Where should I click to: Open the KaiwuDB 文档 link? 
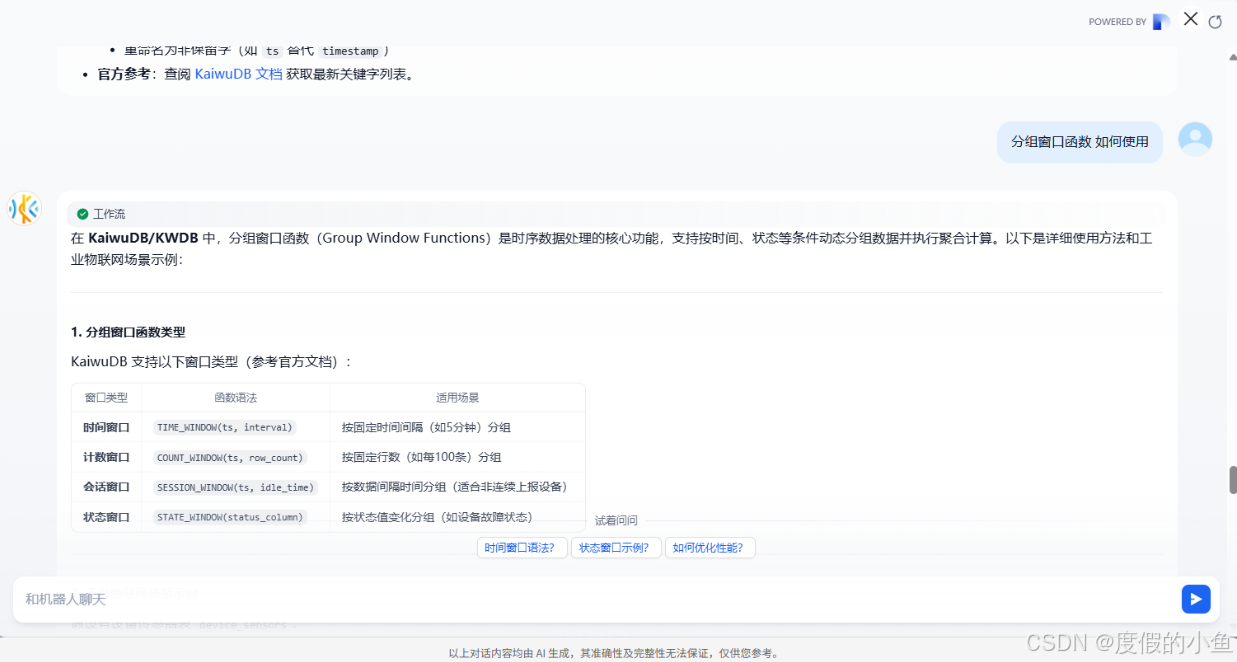238,74
